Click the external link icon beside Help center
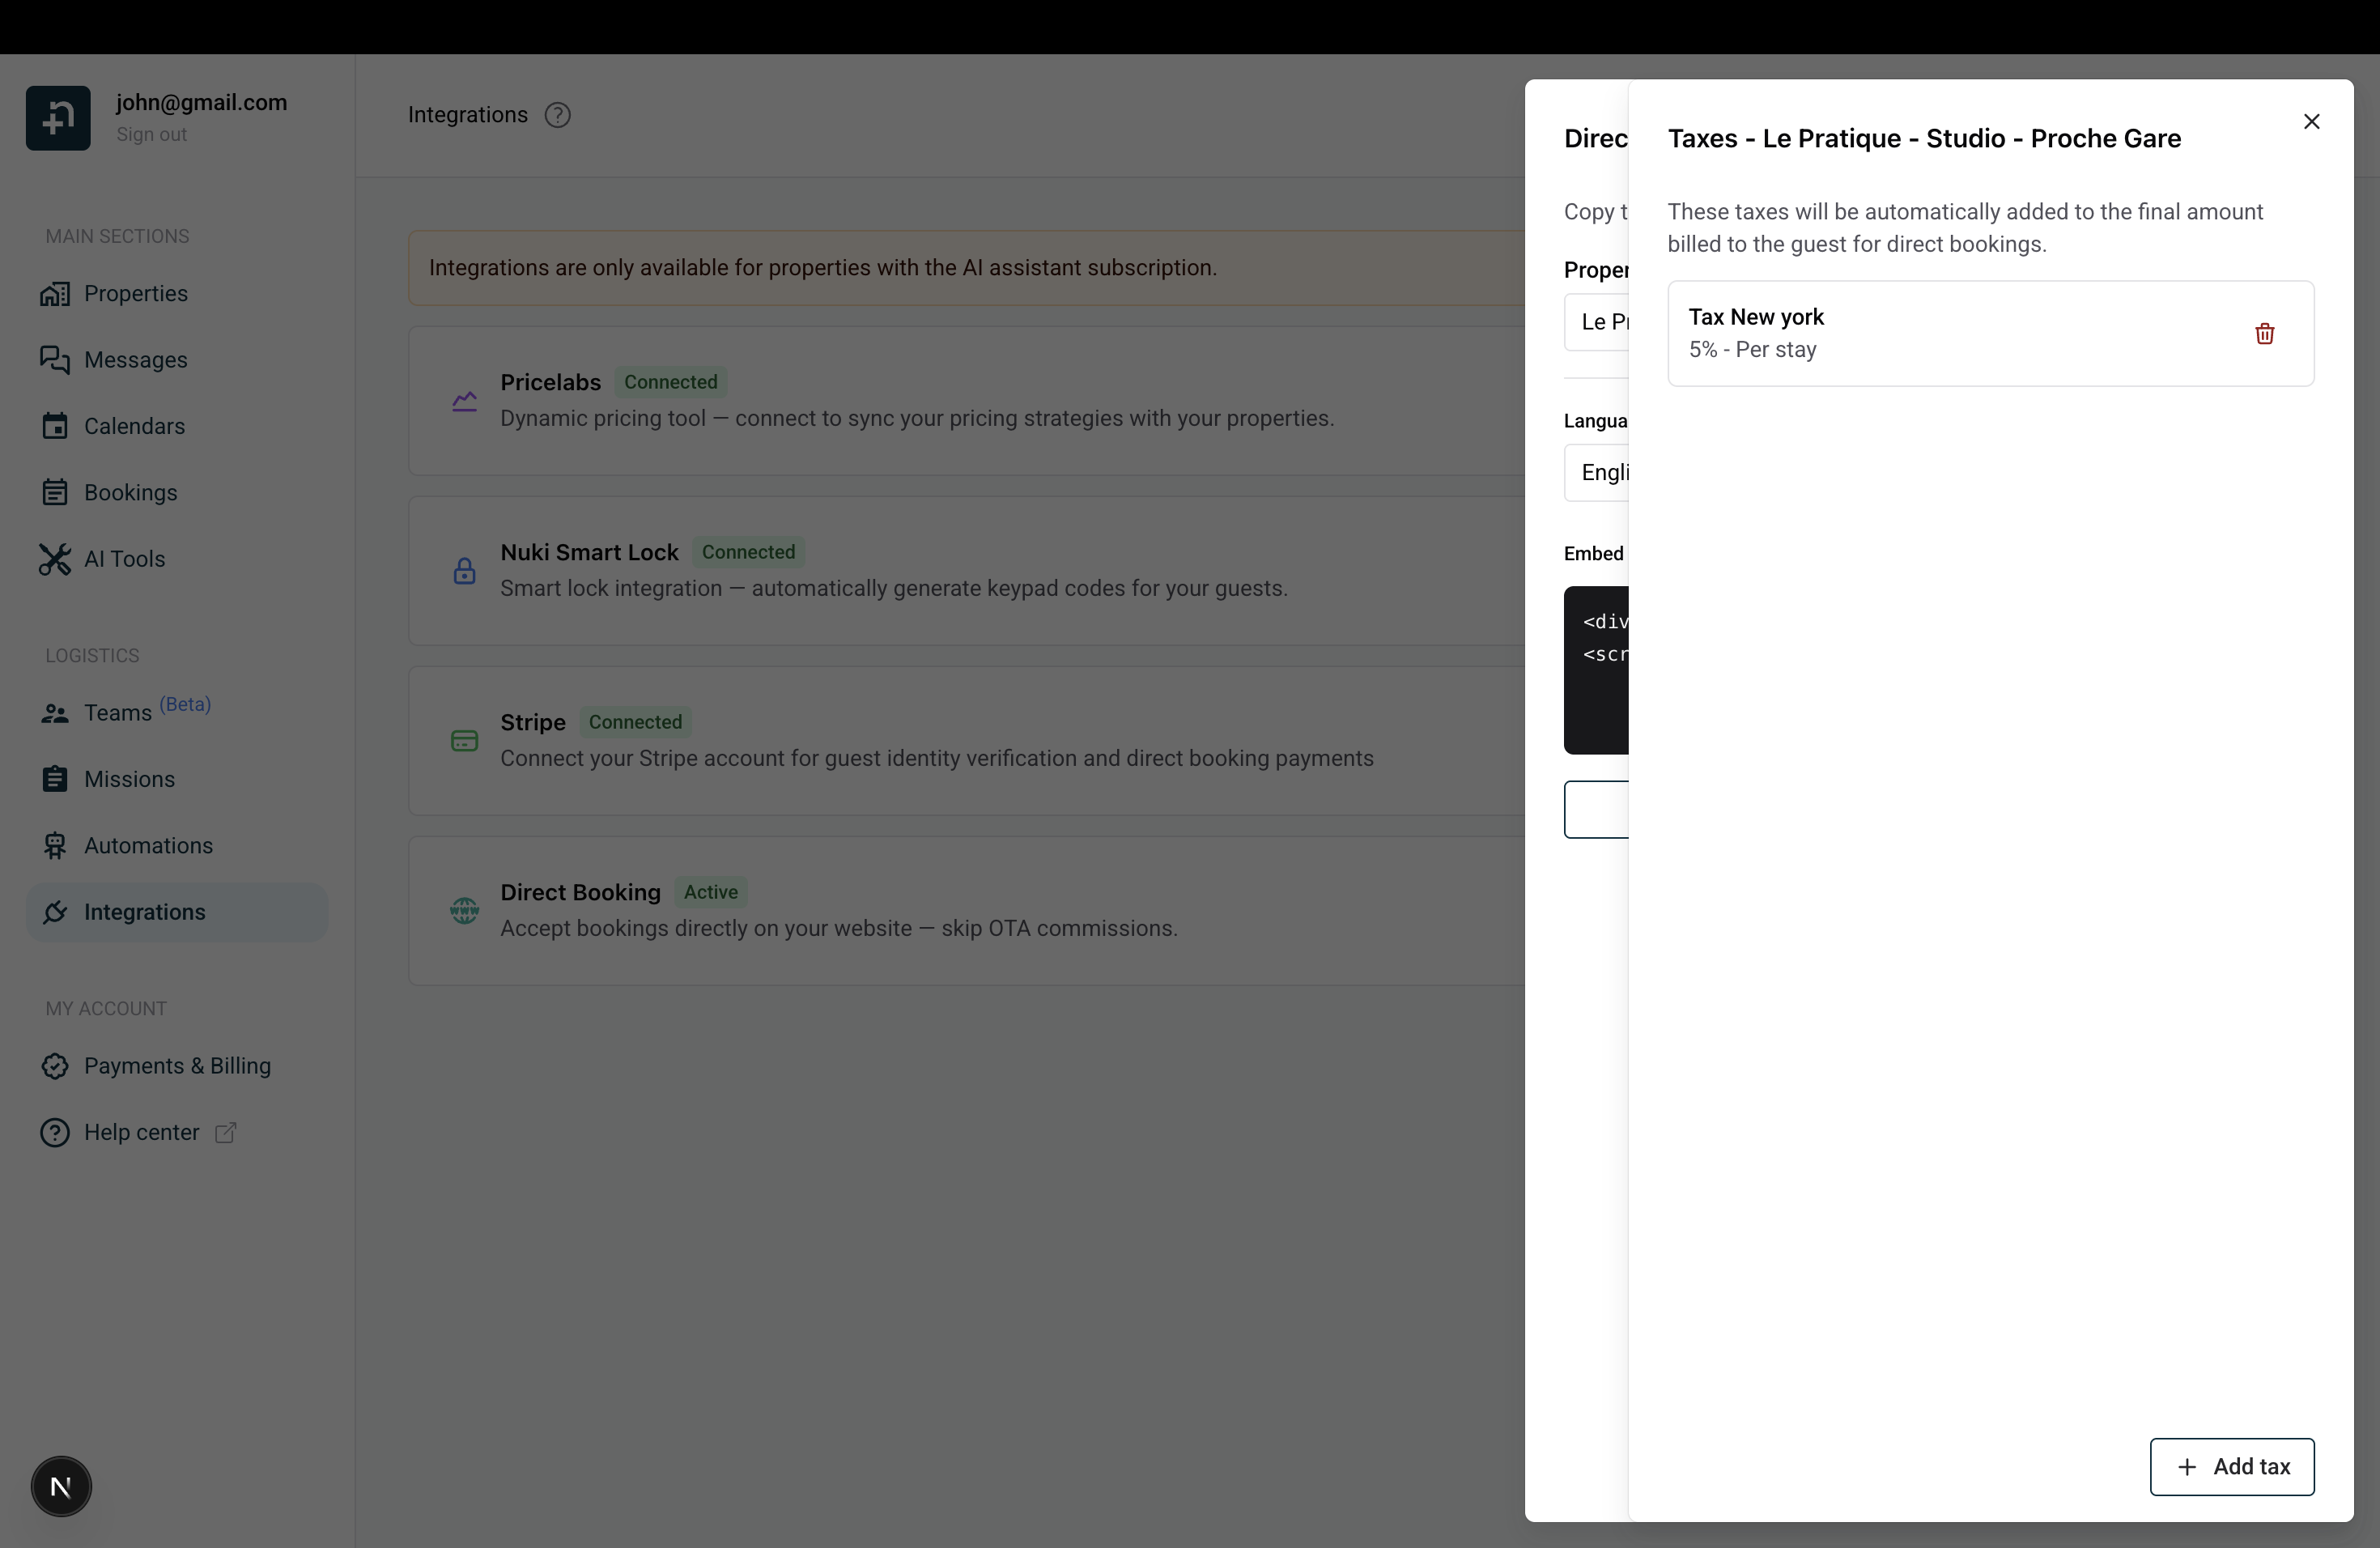Image resolution: width=2380 pixels, height=1548 pixels. pos(226,1132)
